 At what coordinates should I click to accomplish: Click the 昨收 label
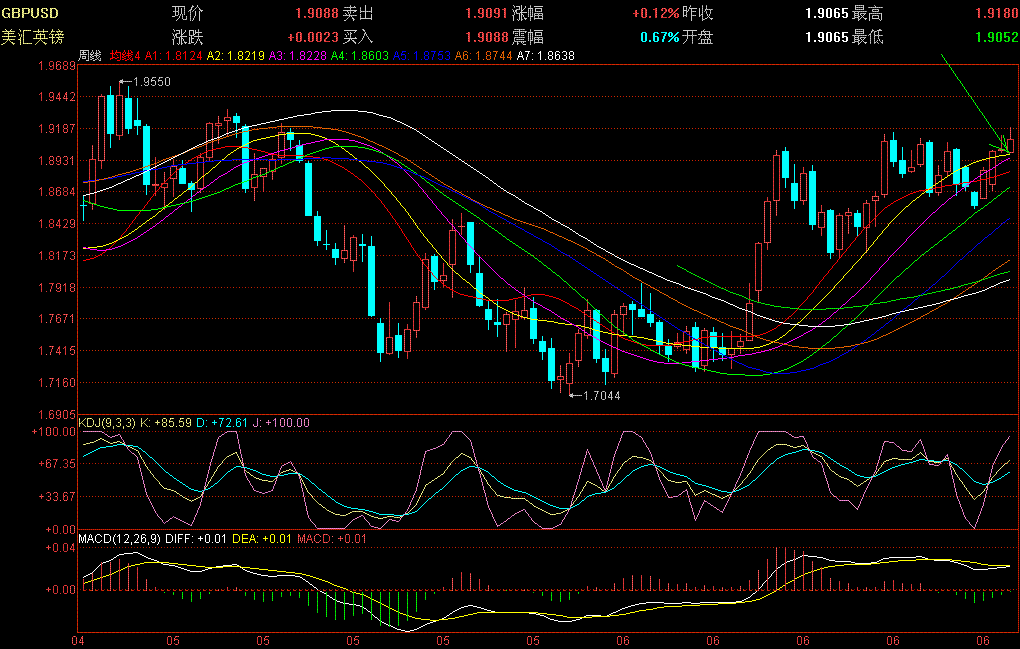tap(697, 13)
